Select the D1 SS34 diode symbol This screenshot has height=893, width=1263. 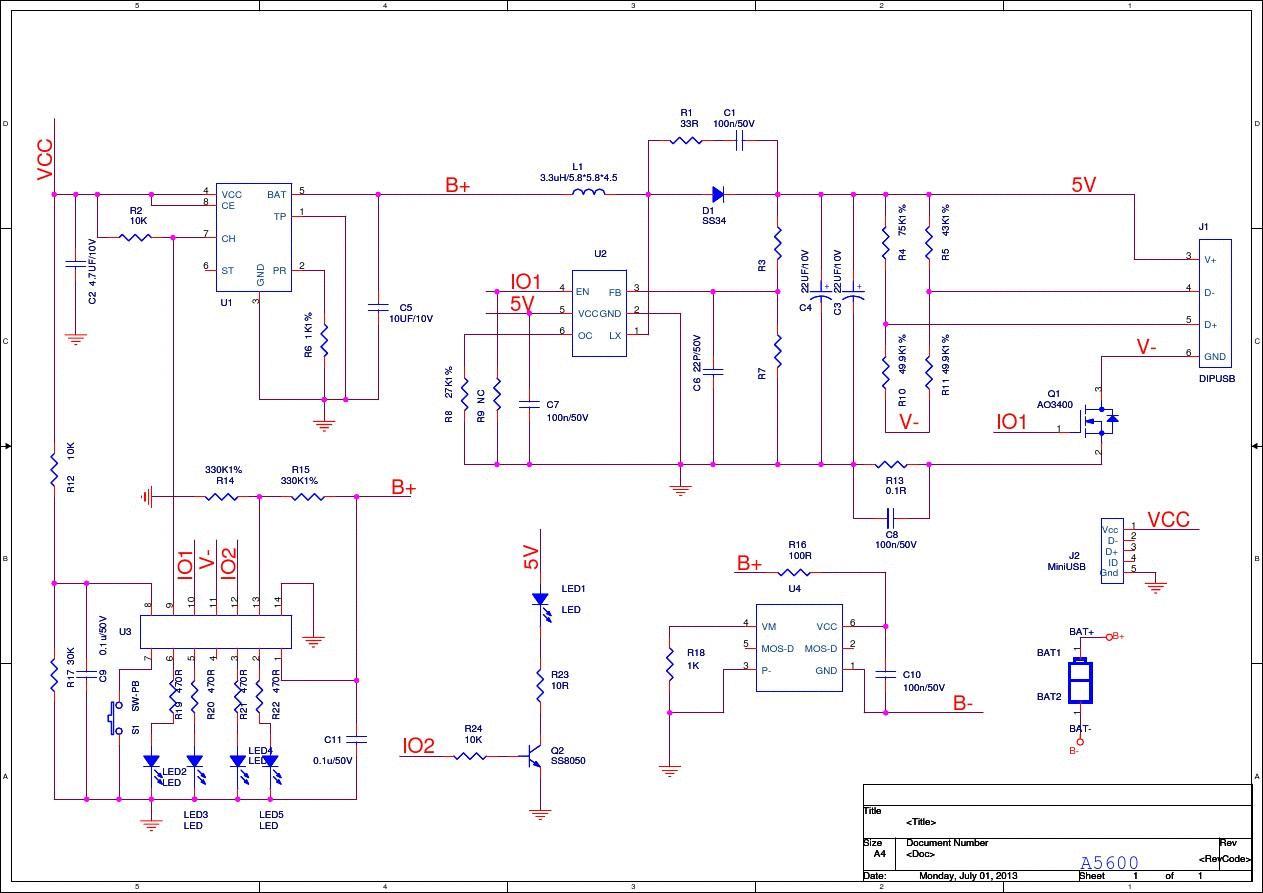[x=717, y=194]
